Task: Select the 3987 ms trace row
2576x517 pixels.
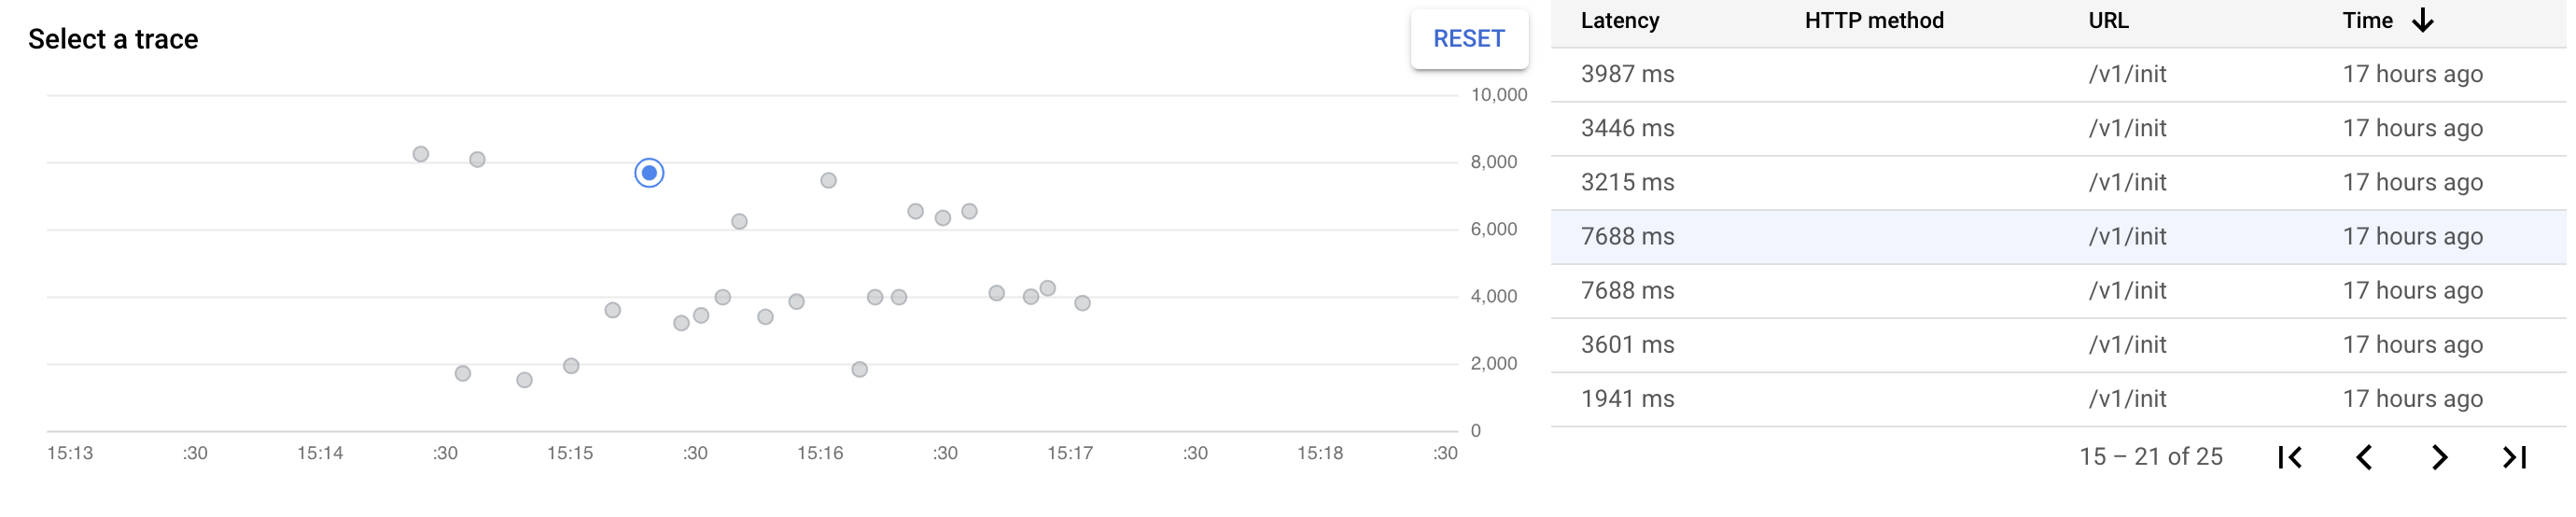Action: (x=2057, y=74)
